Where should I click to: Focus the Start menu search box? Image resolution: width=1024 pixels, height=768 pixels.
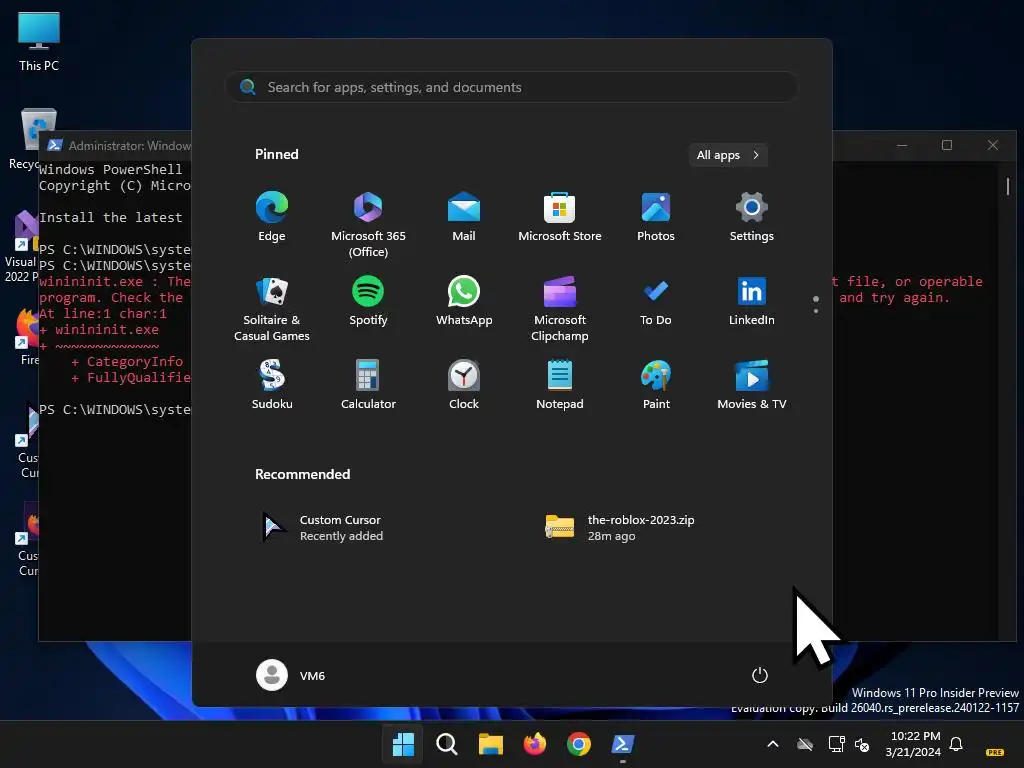tap(511, 87)
